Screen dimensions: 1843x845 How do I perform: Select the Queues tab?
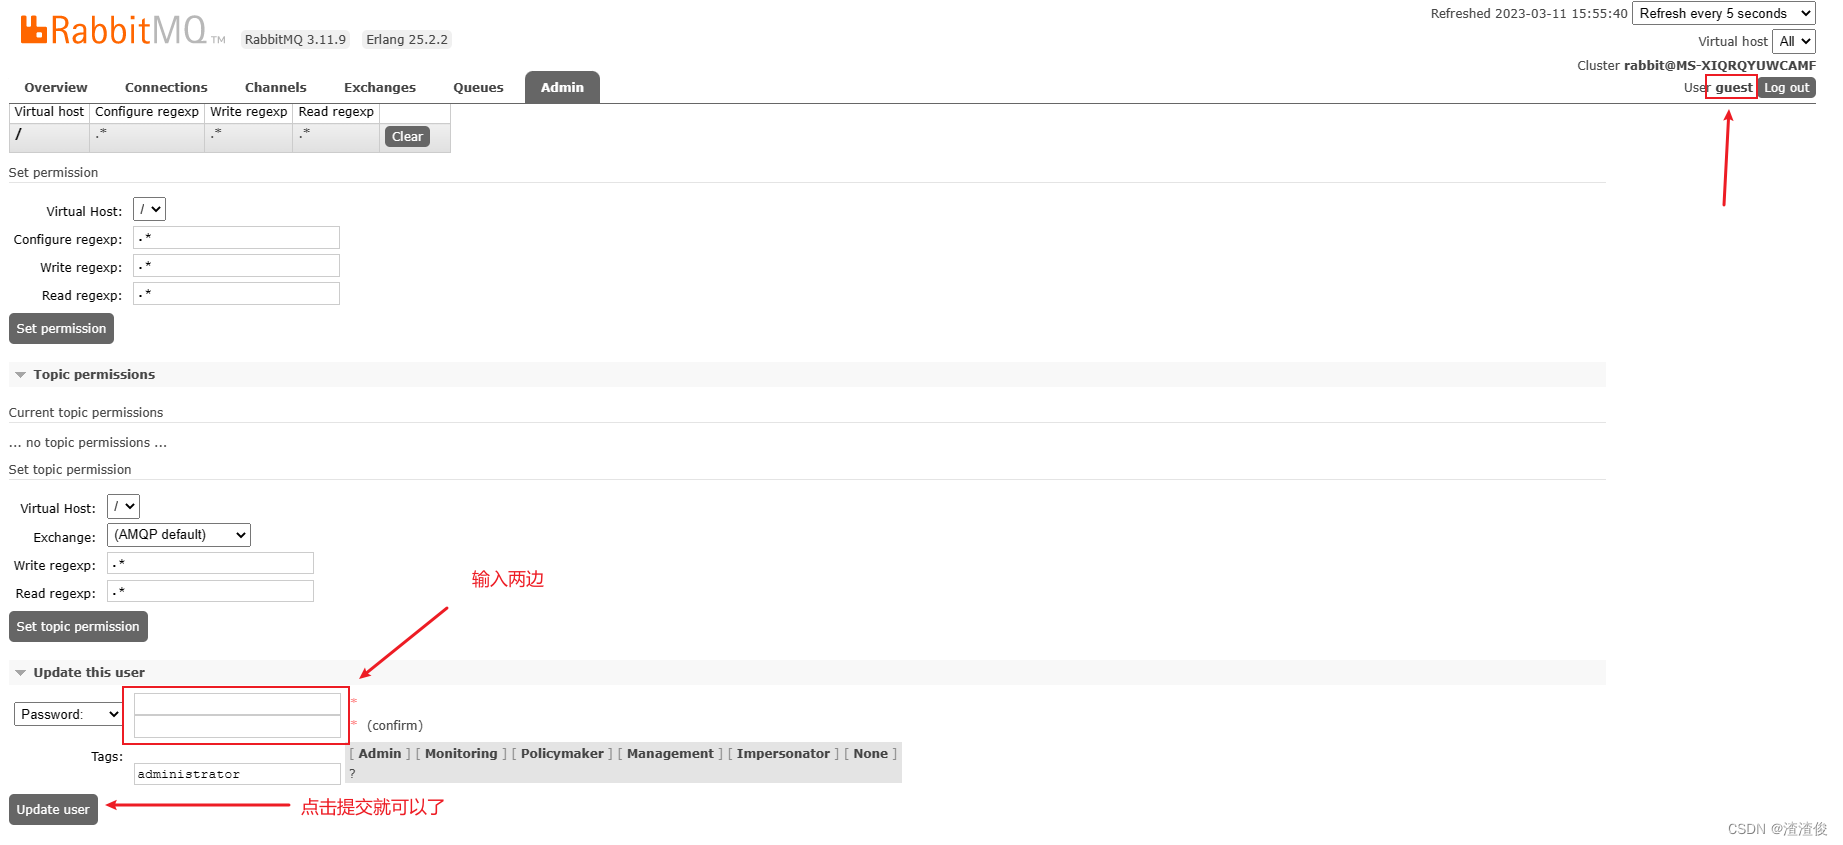click(478, 88)
